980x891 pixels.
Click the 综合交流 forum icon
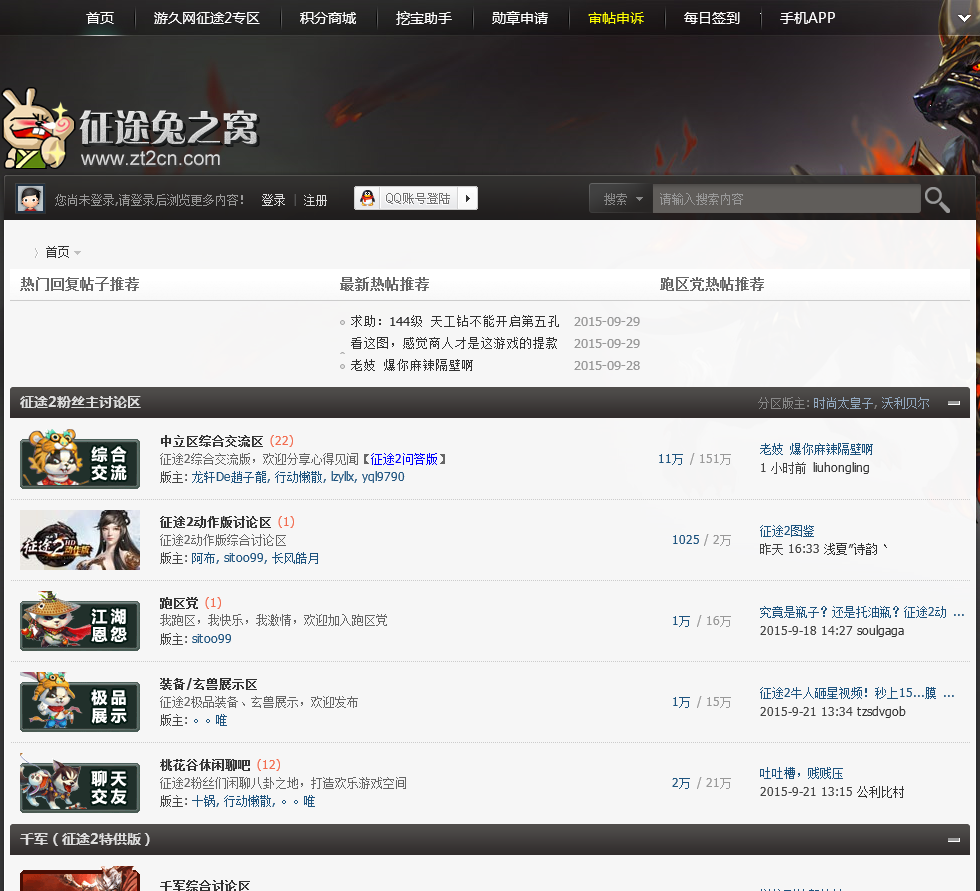click(80, 459)
